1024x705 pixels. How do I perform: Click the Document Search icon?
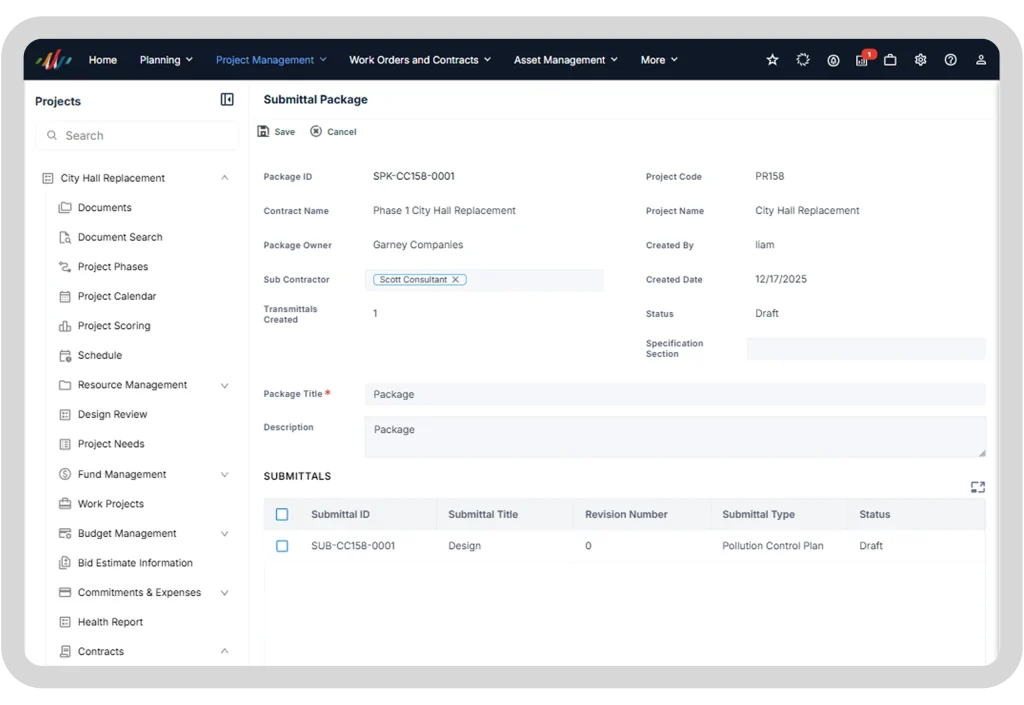tap(65, 237)
